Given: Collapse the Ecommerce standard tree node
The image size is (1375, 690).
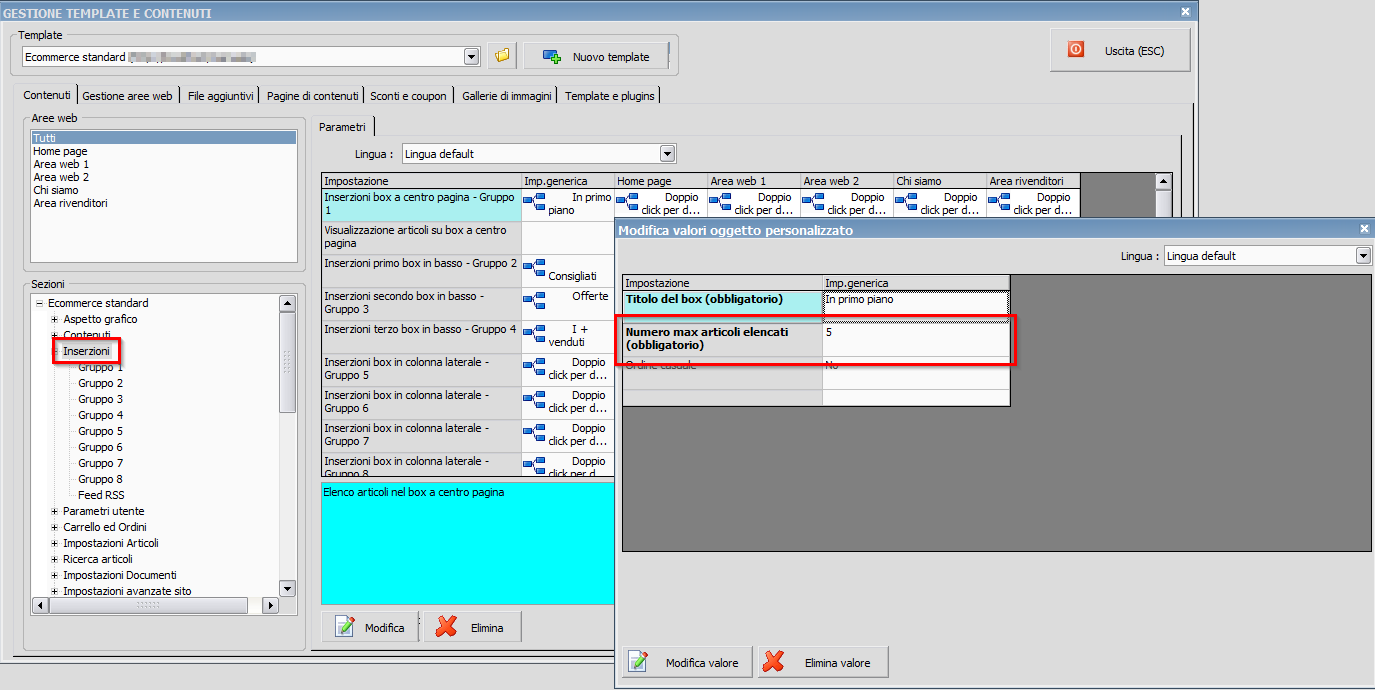Looking at the screenshot, I should click(38, 303).
